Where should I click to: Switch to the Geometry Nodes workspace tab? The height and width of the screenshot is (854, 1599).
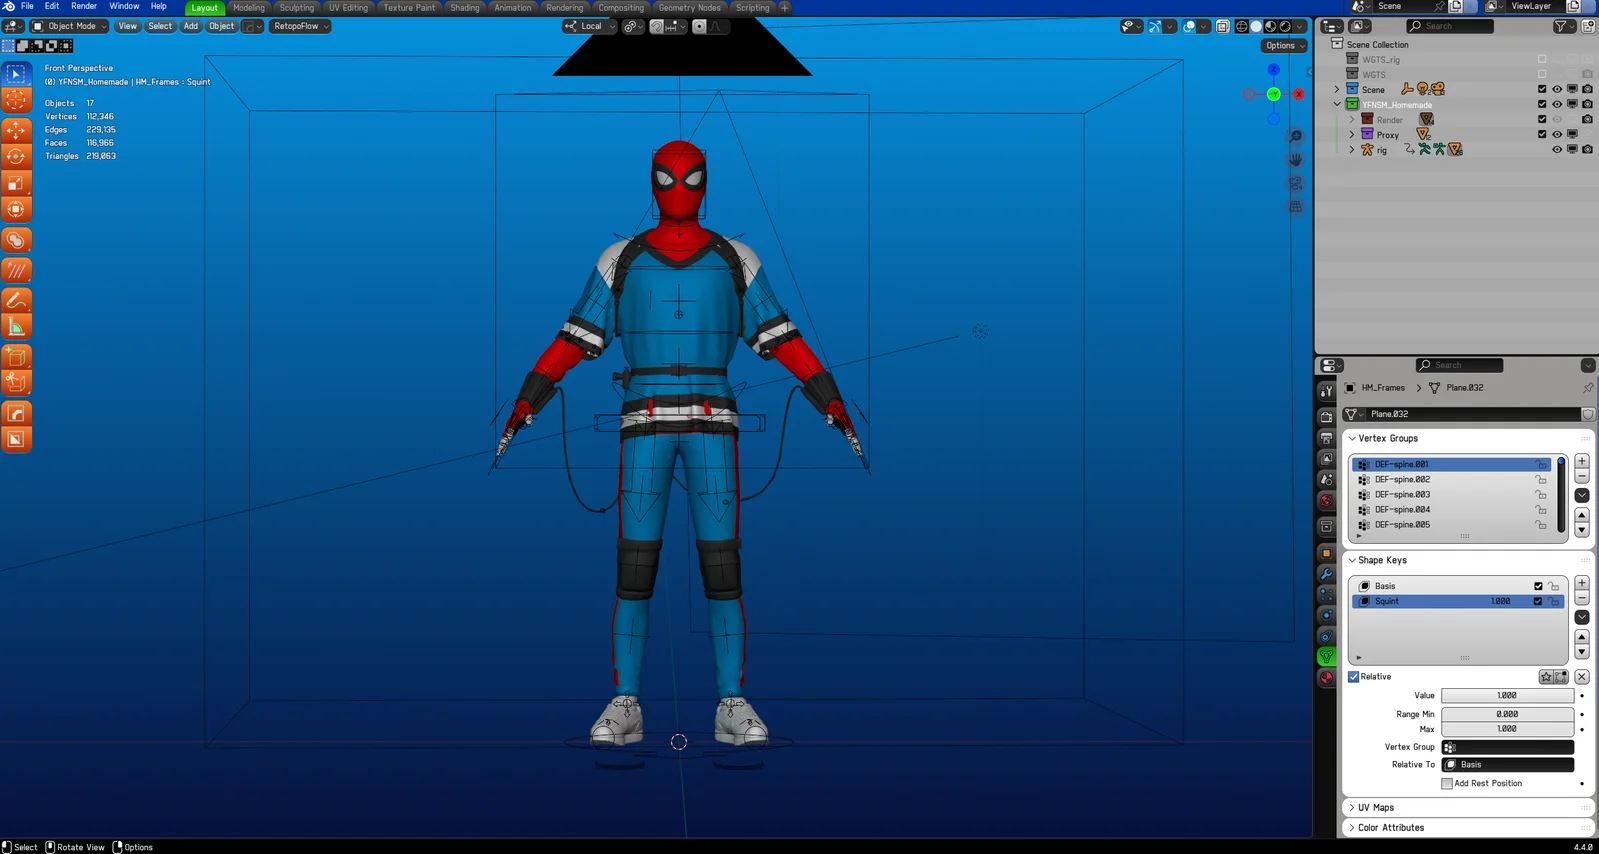click(x=689, y=7)
